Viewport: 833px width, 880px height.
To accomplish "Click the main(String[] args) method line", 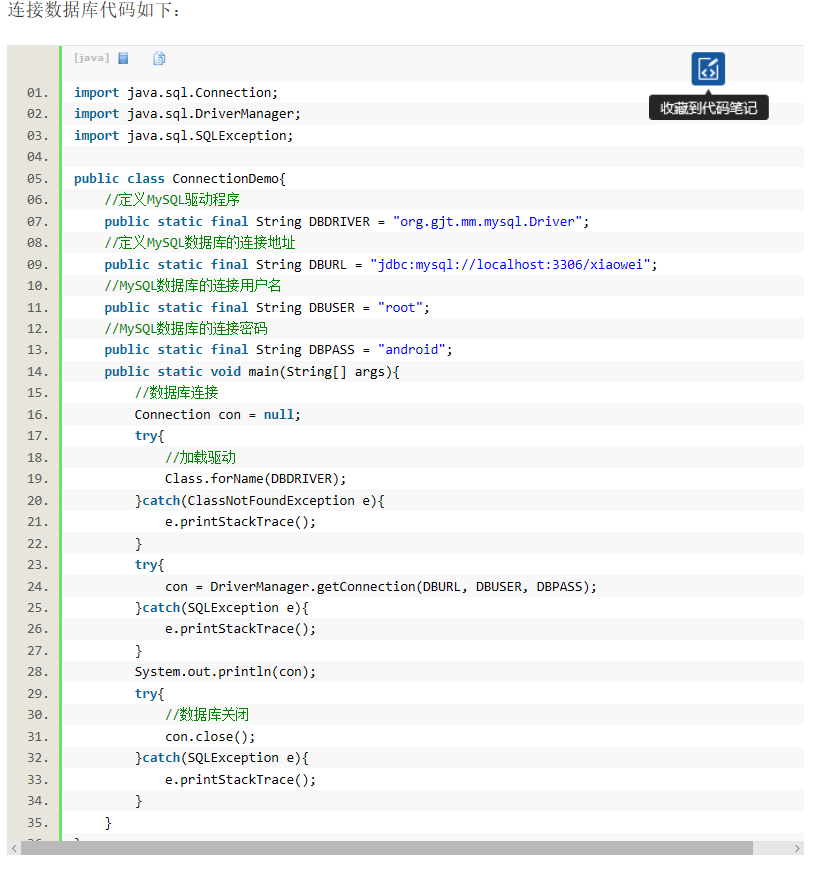I will click(252, 372).
